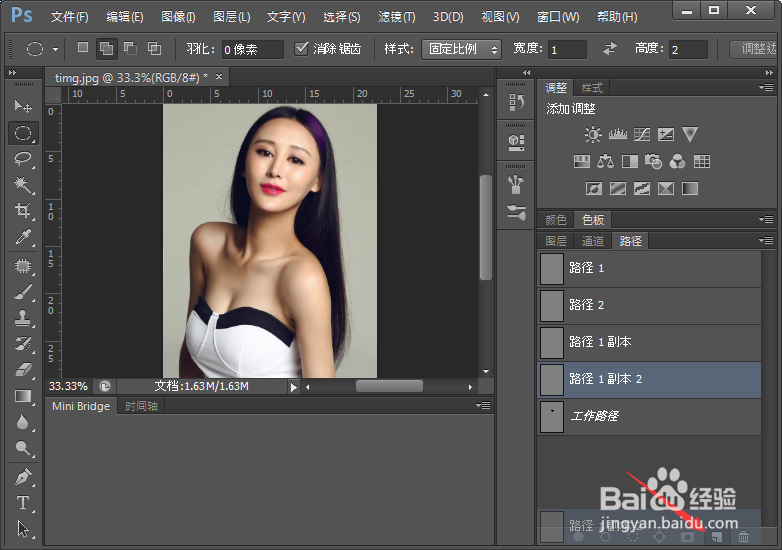
Task: Add a Curves adjustment
Action: (641, 134)
